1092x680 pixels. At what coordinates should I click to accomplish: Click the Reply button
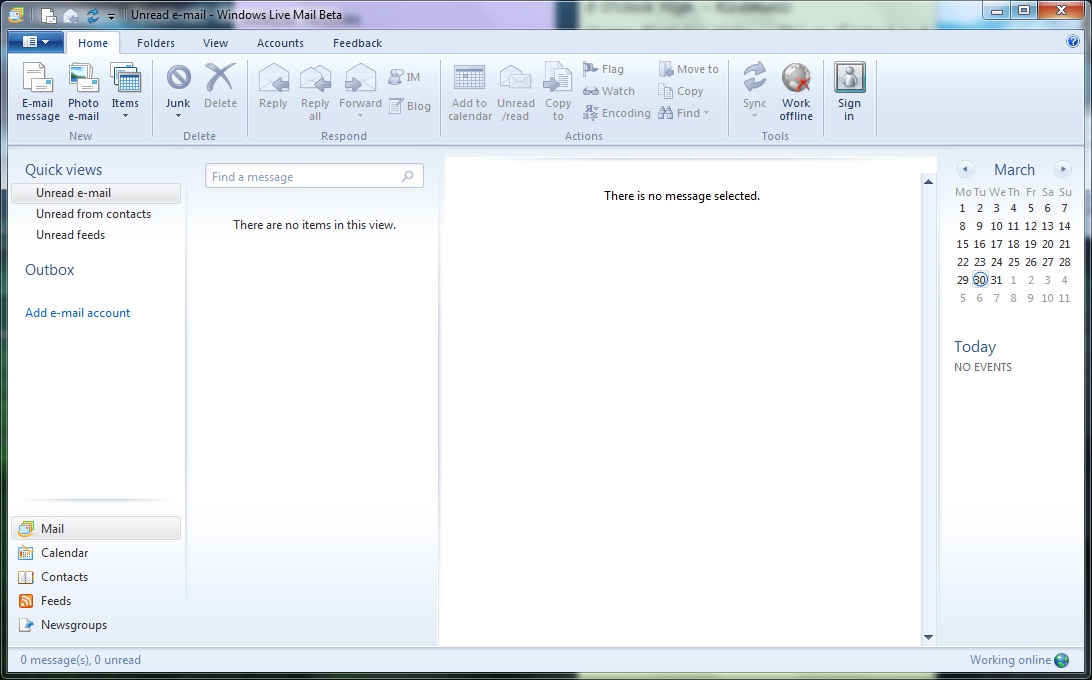point(273,86)
